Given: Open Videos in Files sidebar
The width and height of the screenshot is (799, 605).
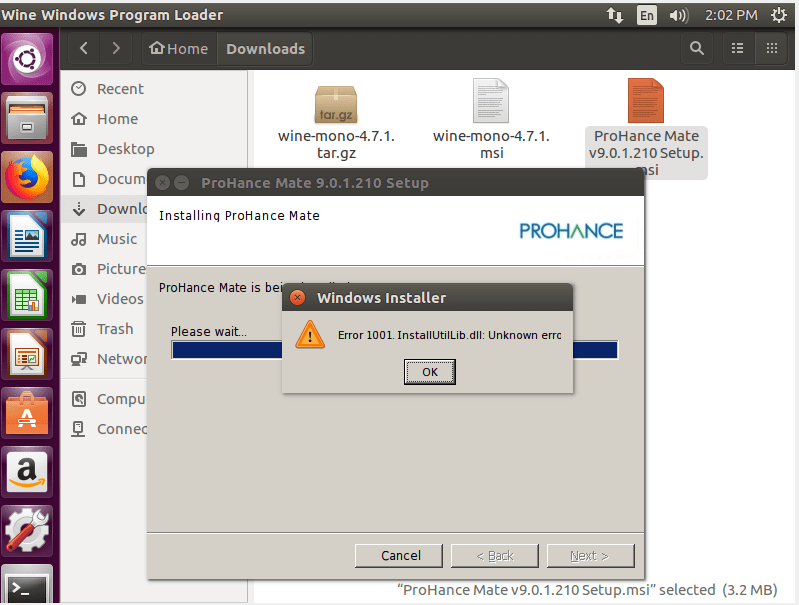Looking at the screenshot, I should coord(104,299).
